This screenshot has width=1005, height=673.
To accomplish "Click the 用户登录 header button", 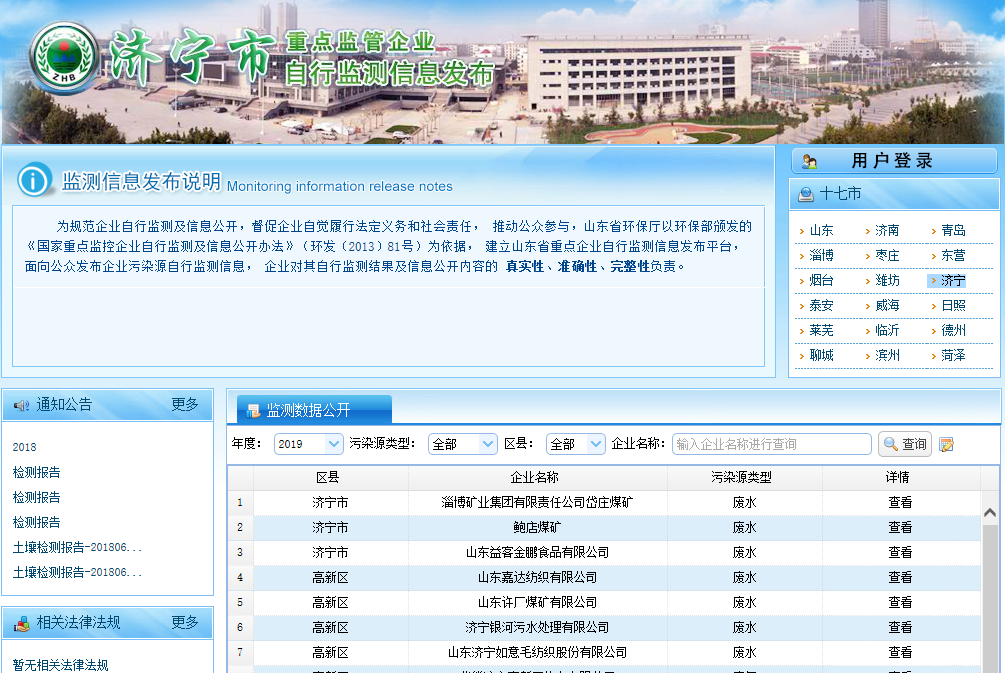I will click(x=893, y=161).
